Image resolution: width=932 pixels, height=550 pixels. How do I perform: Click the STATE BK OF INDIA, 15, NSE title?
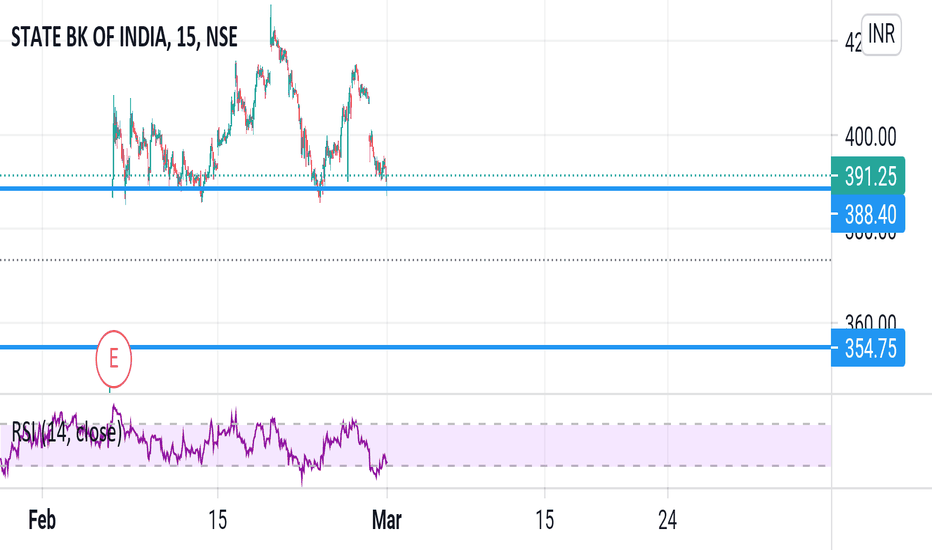(124, 37)
